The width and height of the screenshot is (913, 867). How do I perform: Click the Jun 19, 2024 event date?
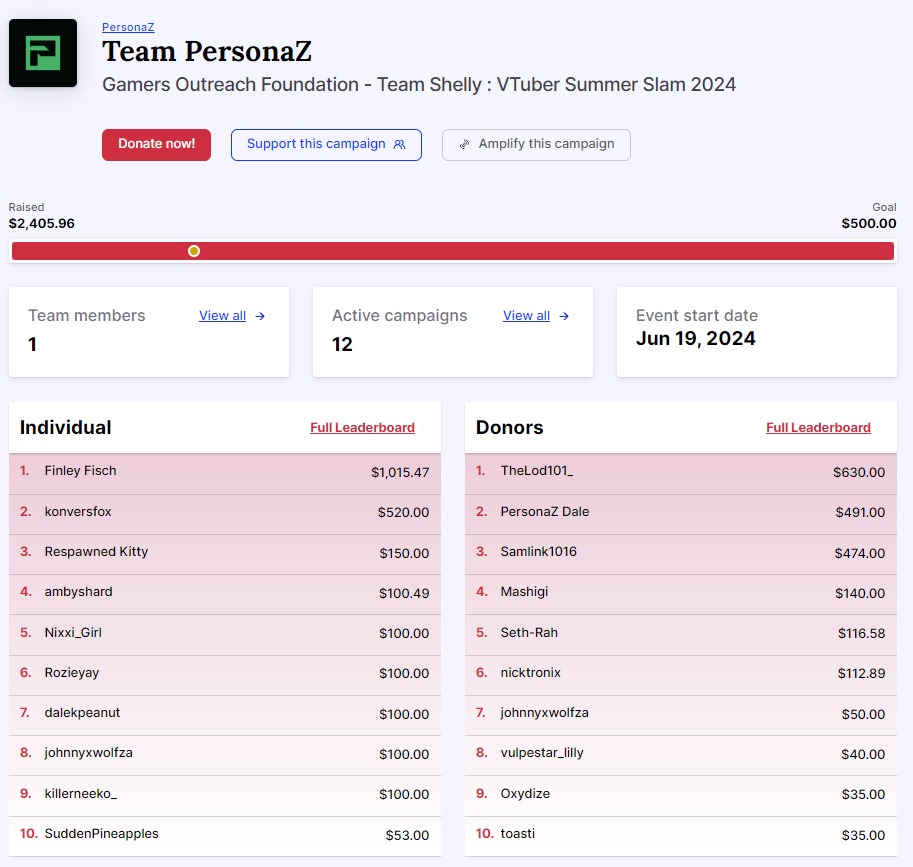(695, 339)
